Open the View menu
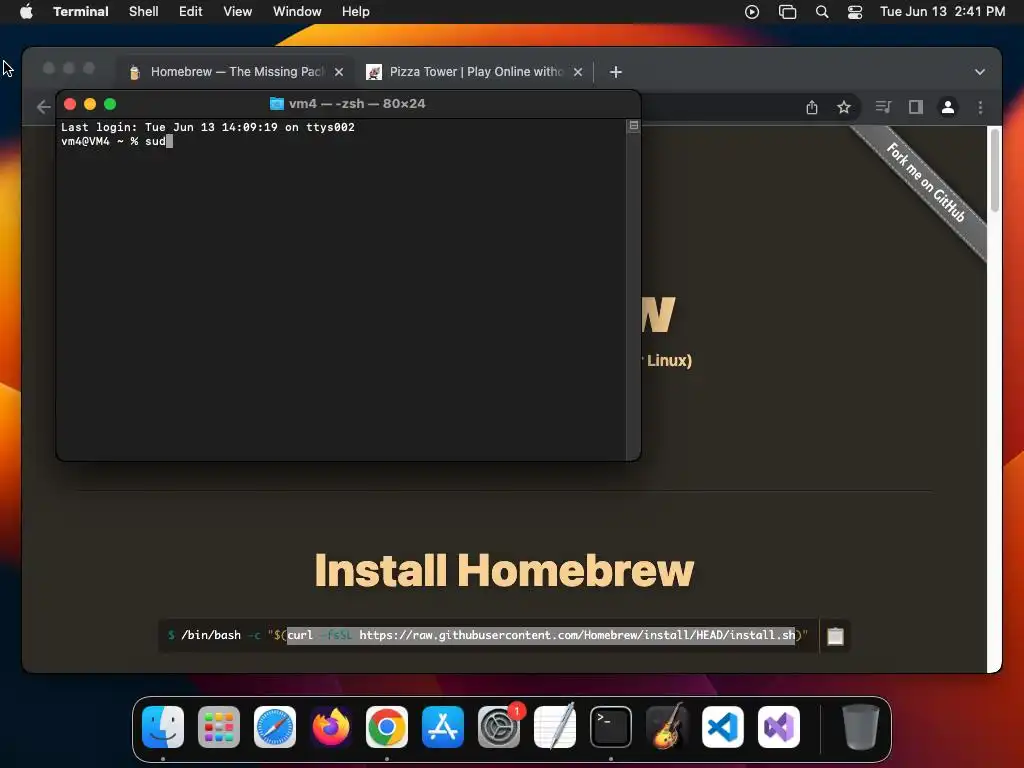1024x768 pixels. click(x=238, y=12)
